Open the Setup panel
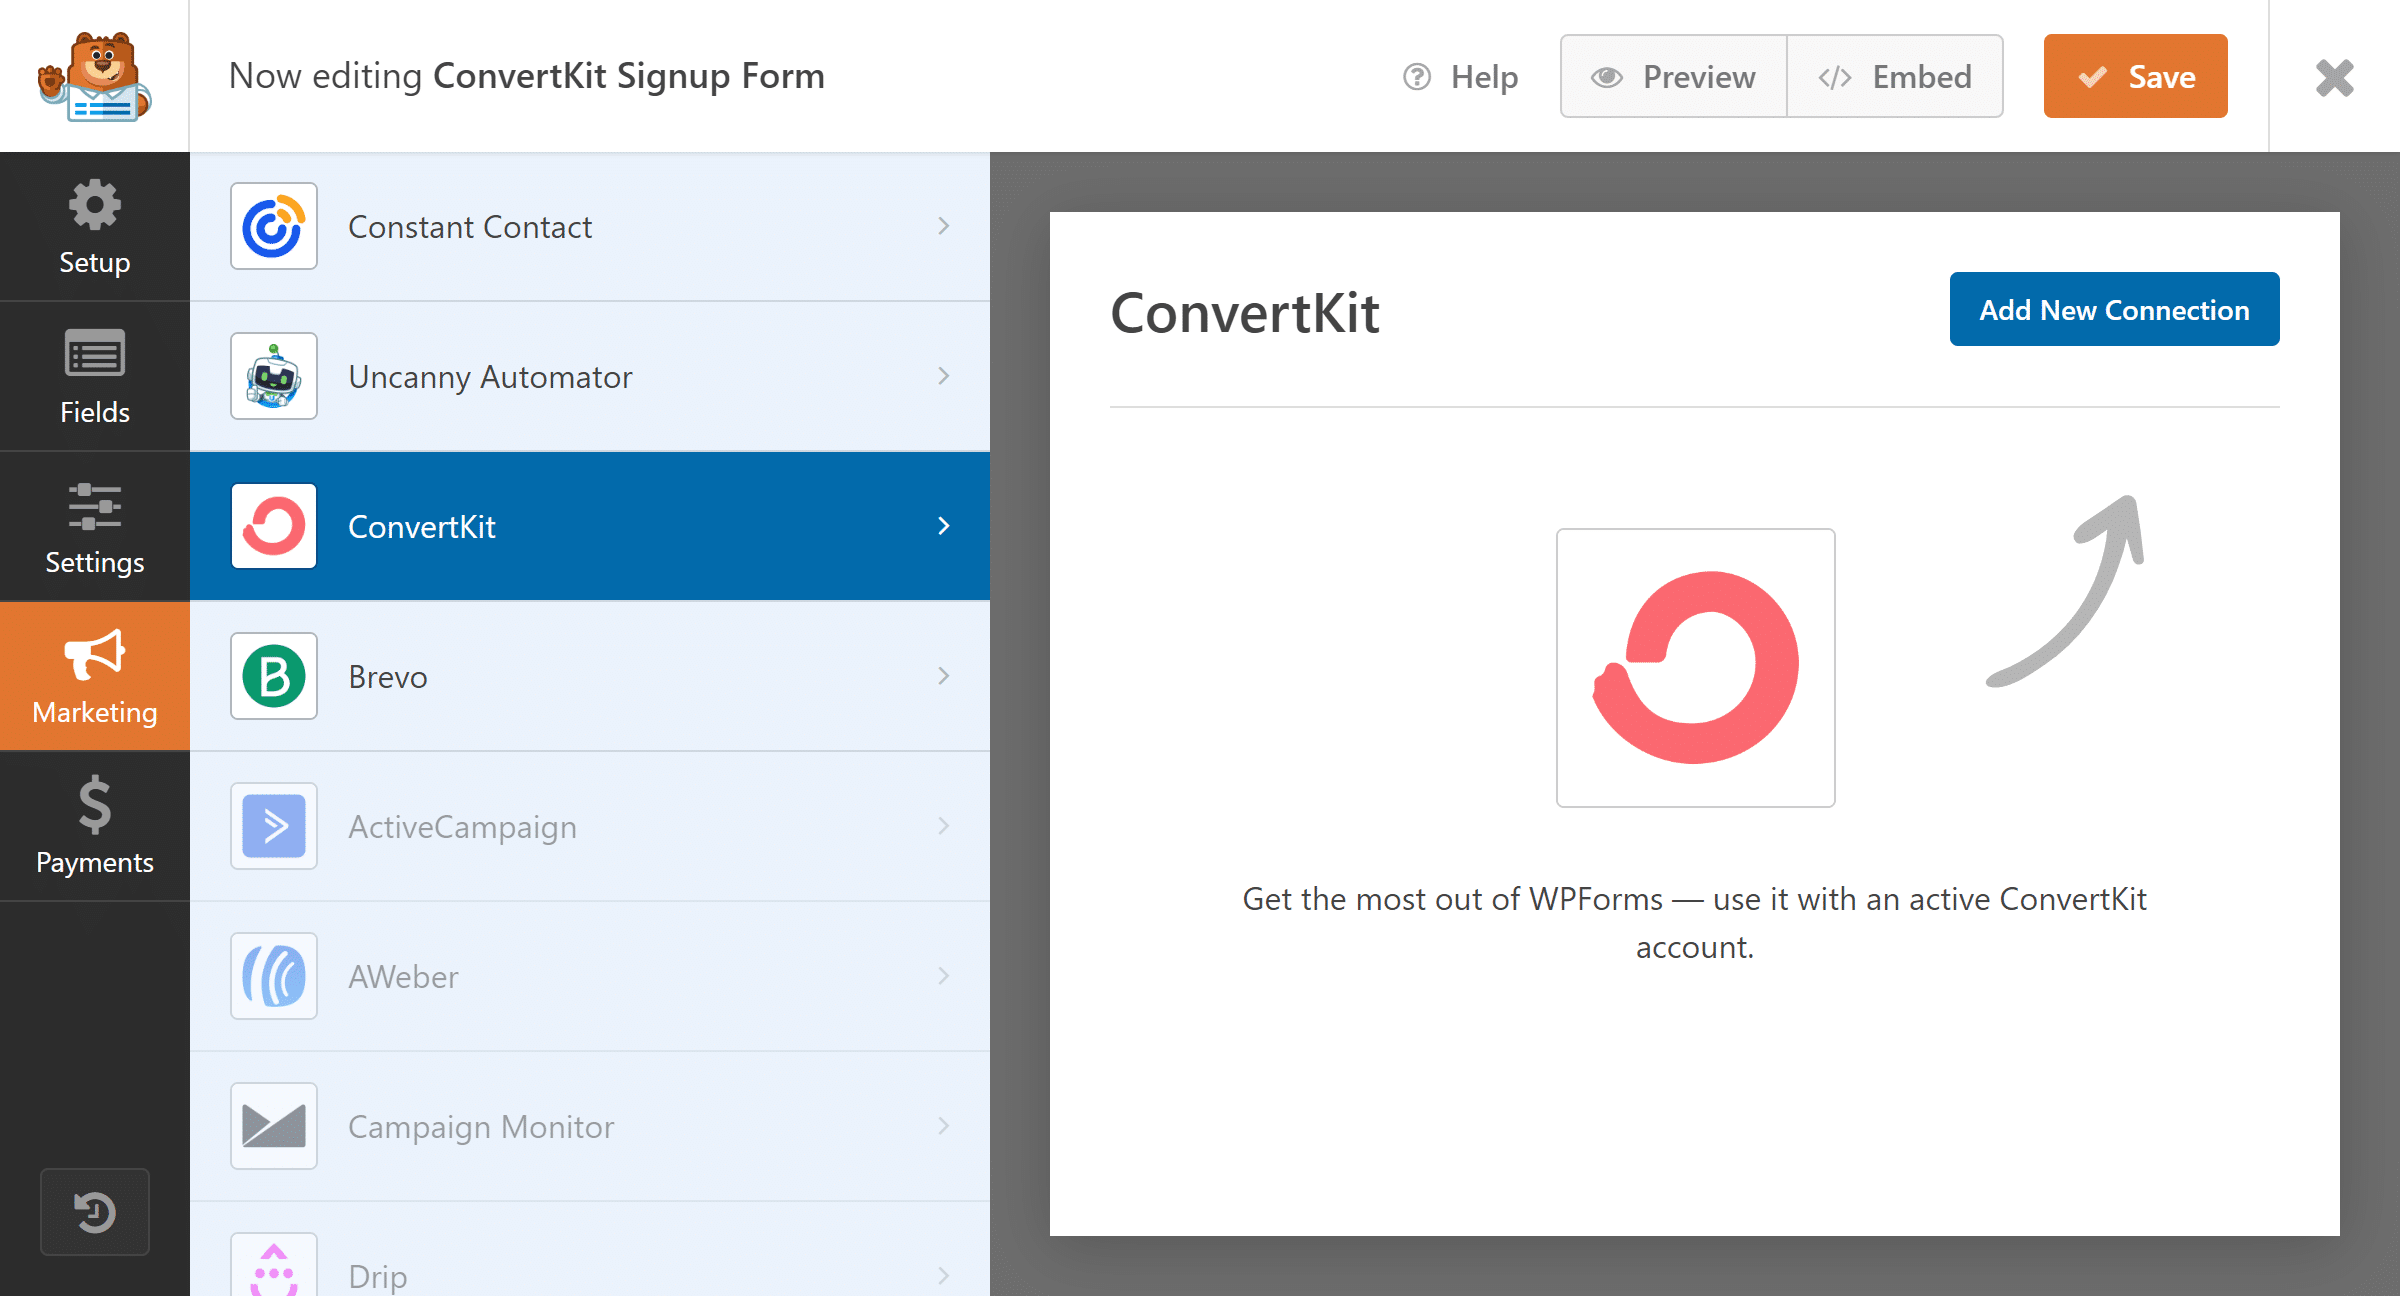Image resolution: width=2400 pixels, height=1296 pixels. point(94,227)
